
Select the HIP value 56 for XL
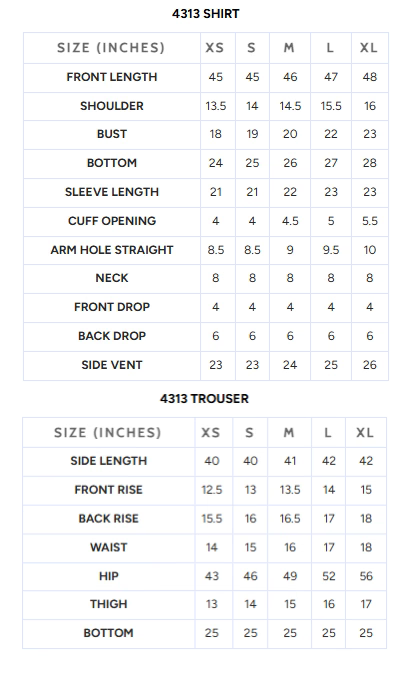pyautogui.click(x=366, y=576)
